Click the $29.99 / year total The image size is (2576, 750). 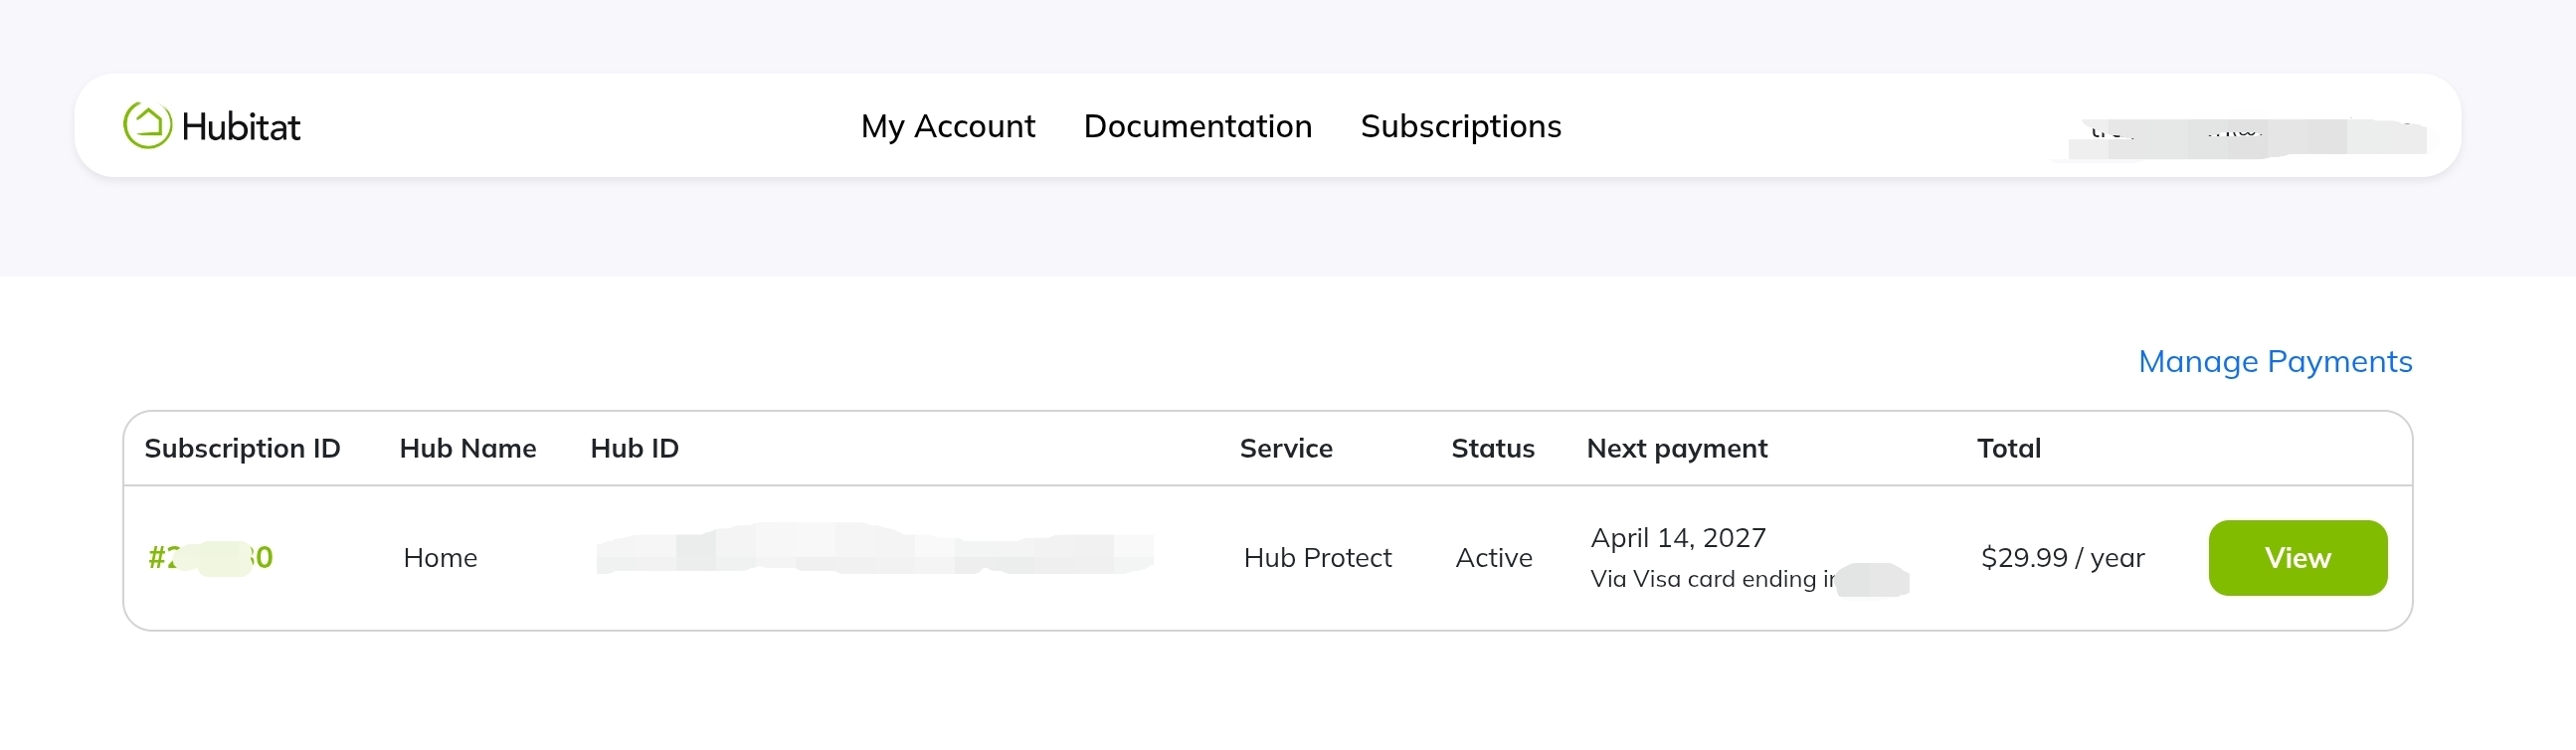pyautogui.click(x=2063, y=558)
